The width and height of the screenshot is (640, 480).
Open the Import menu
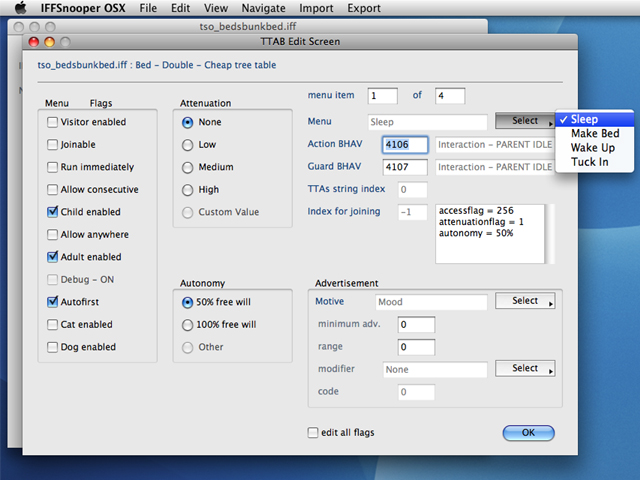(316, 8)
